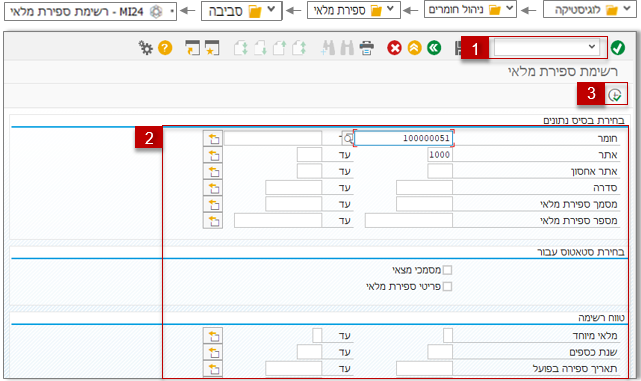Open the command field dropdown arrow
641x381 pixels.
[592, 47]
